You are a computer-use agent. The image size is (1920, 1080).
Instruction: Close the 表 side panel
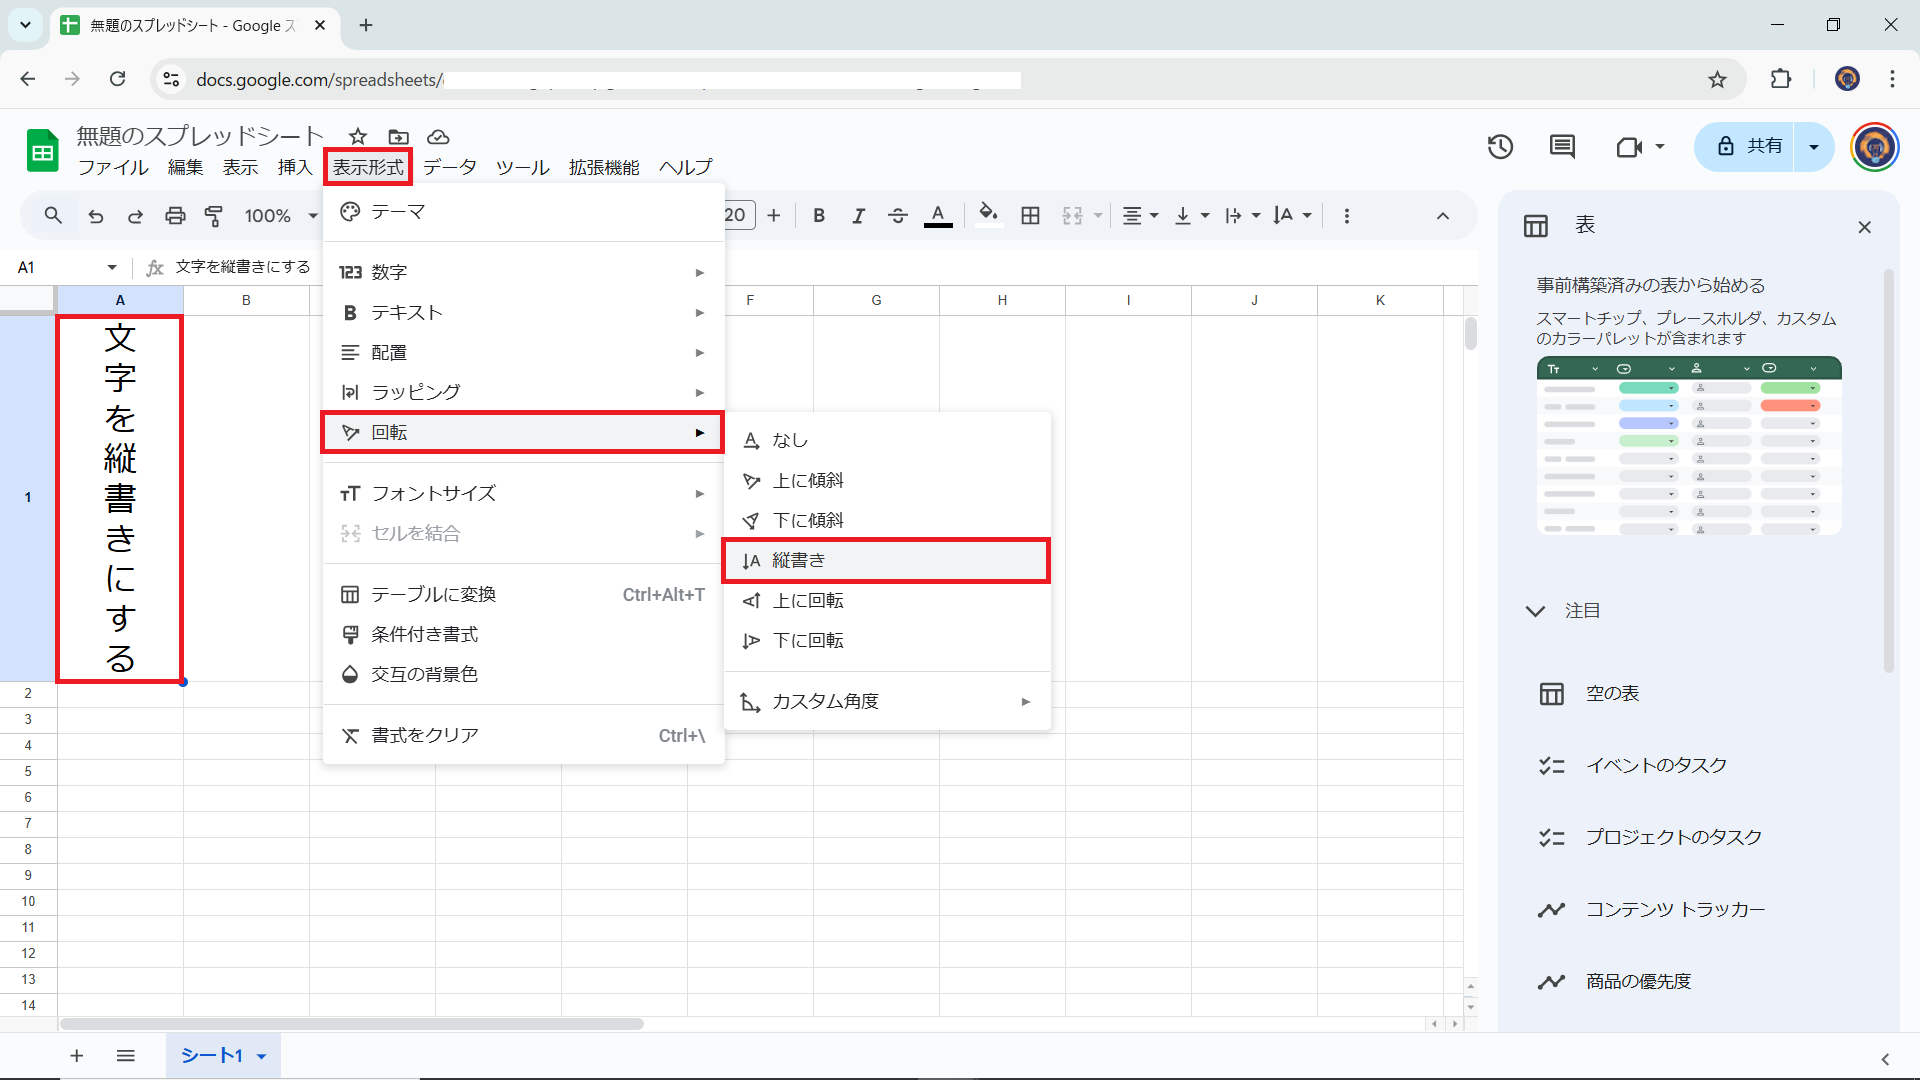point(1864,227)
